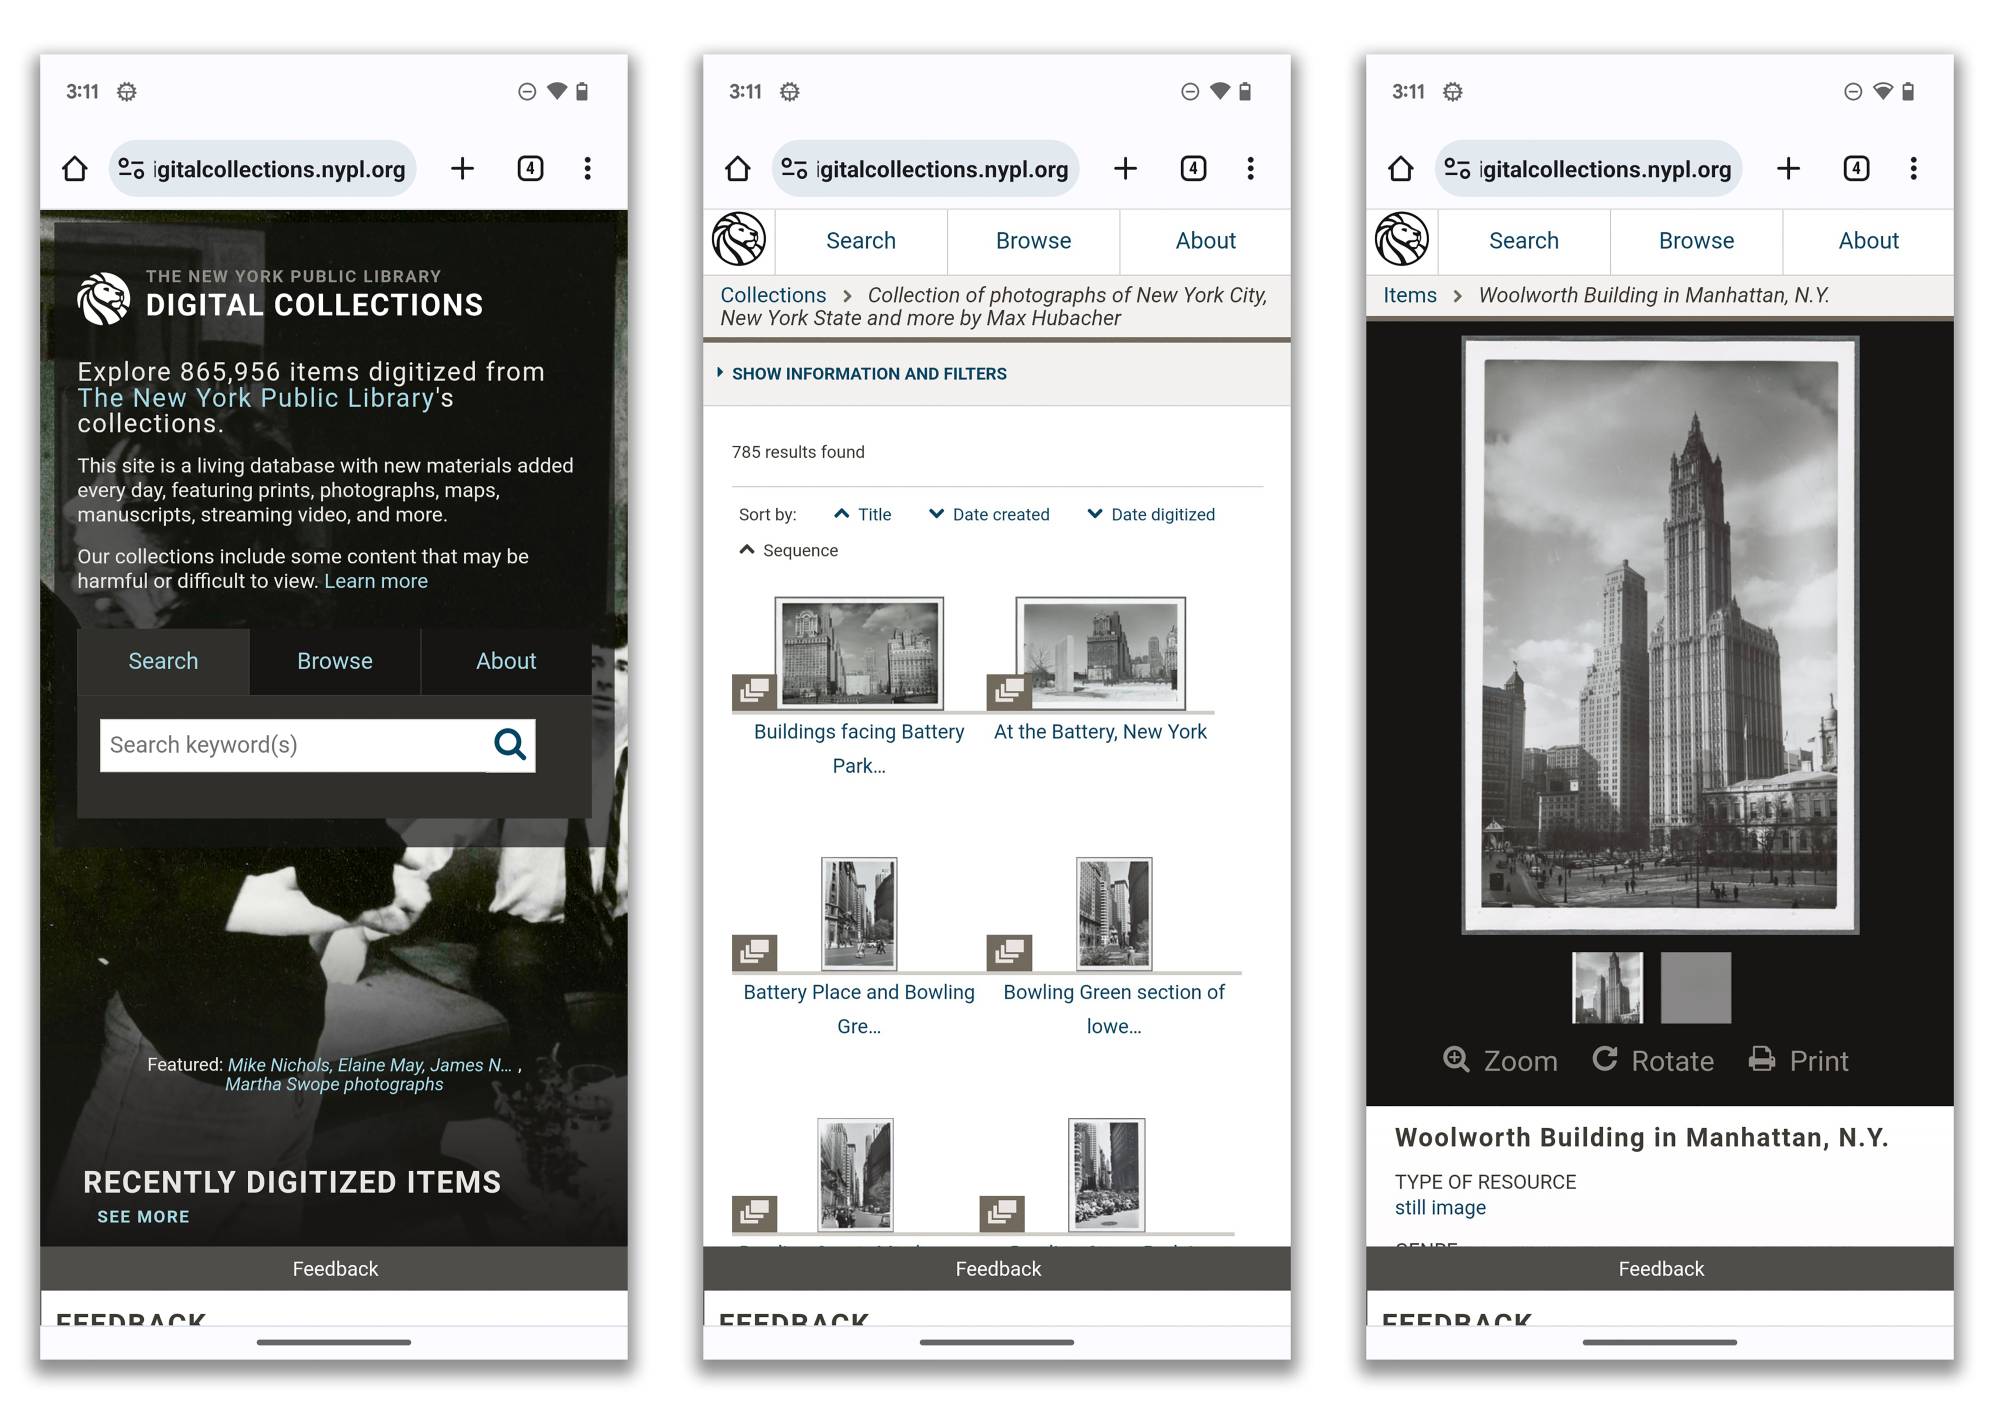The height and width of the screenshot is (1414, 2000).
Task: Select About tab on homepage
Action: (506, 661)
